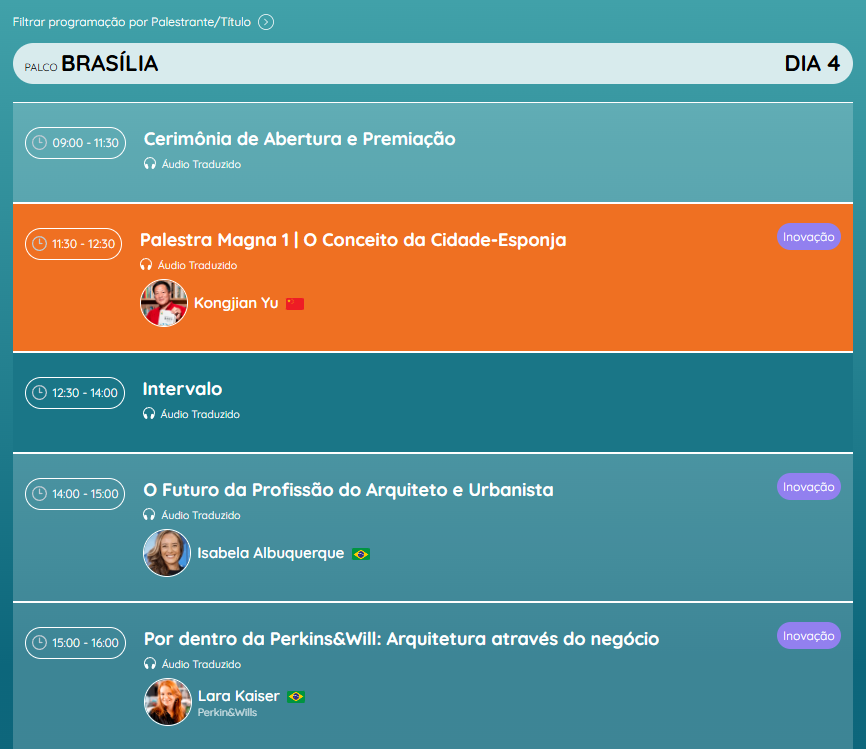Click 'Áudio Traduzido' label under Cerimônia de Abertura
The image size is (866, 749).
201,164
